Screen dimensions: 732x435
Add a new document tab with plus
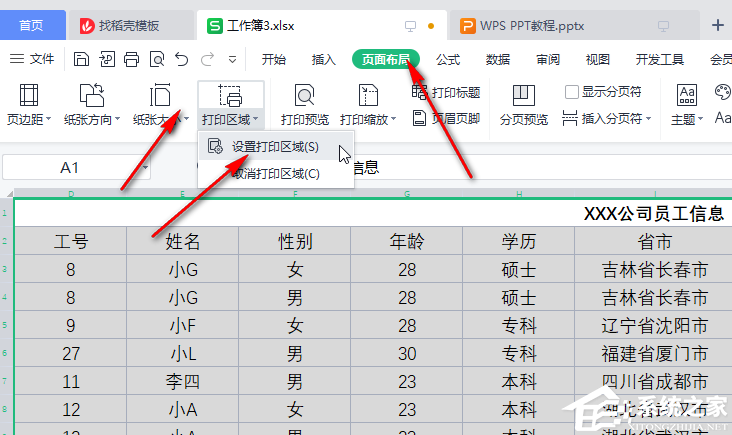point(716,25)
